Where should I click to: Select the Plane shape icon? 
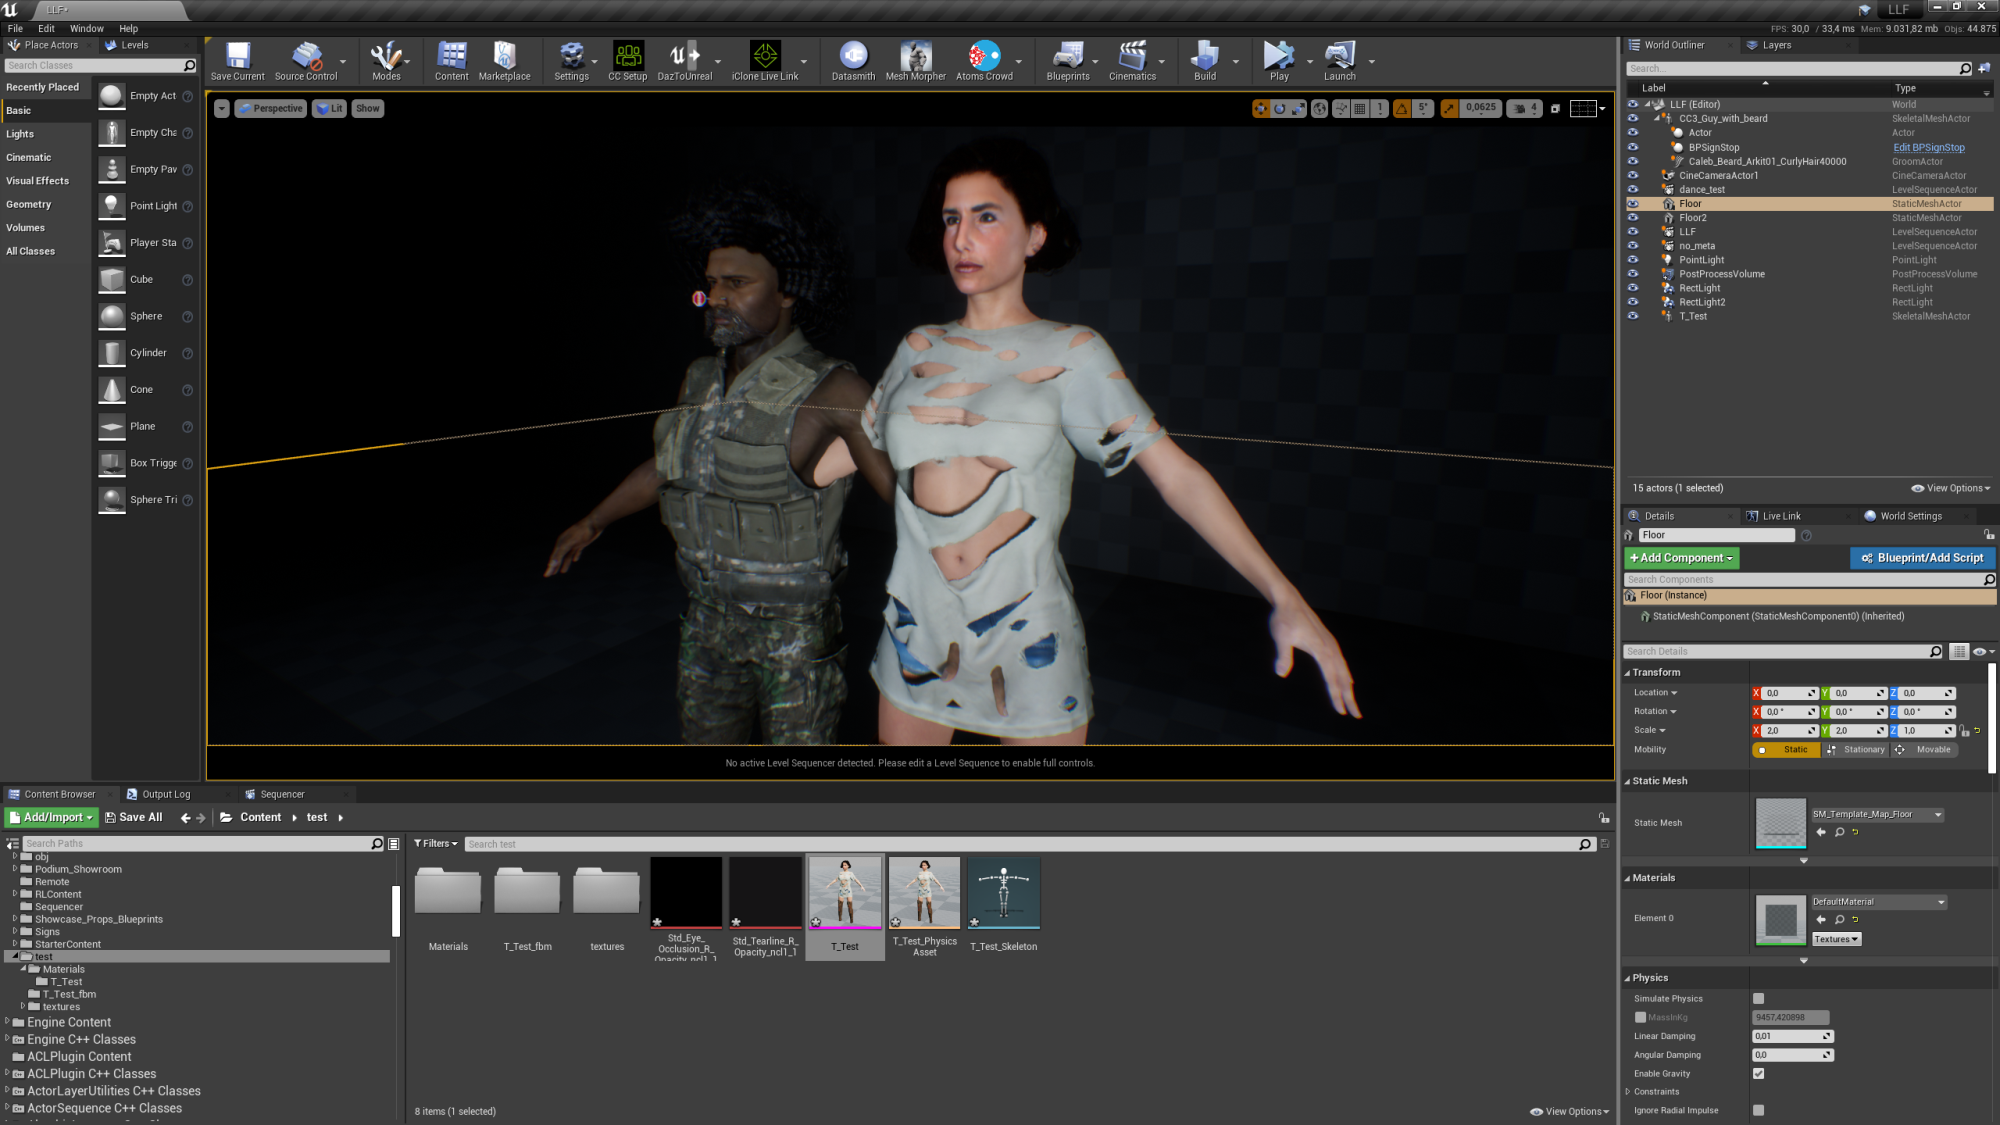tap(112, 427)
